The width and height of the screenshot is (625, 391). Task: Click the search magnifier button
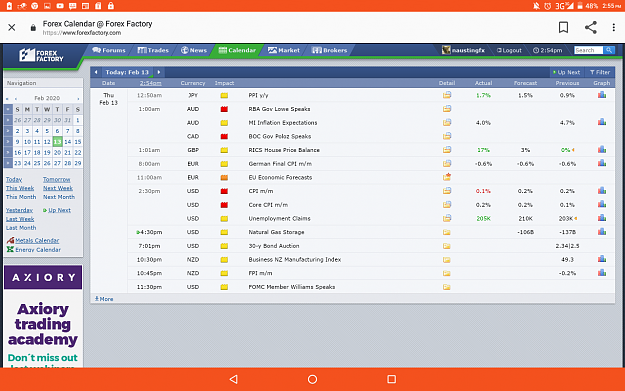click(x=609, y=50)
